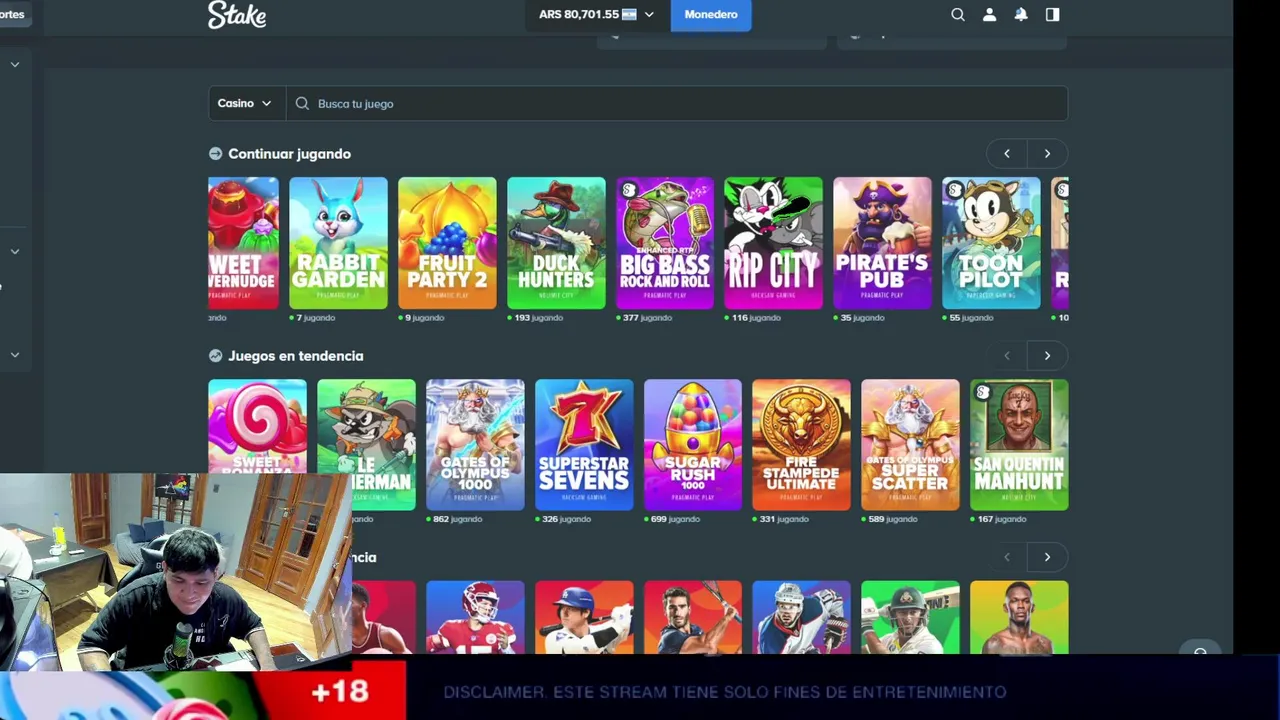Expand the top sidebar chevron
The width and height of the screenshot is (1280, 720).
(15, 64)
